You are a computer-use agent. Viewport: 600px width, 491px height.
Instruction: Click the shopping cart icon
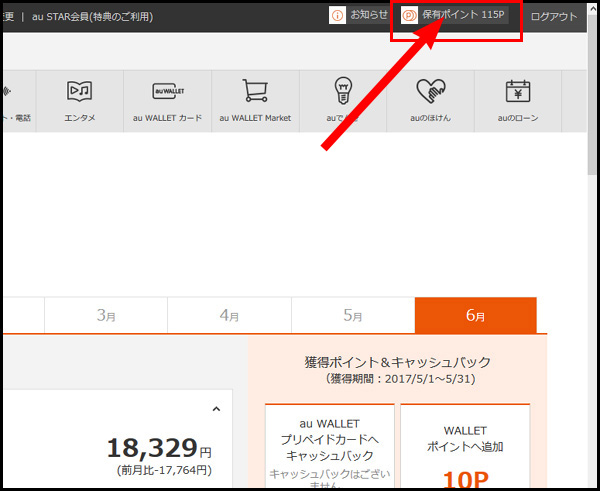tap(255, 90)
